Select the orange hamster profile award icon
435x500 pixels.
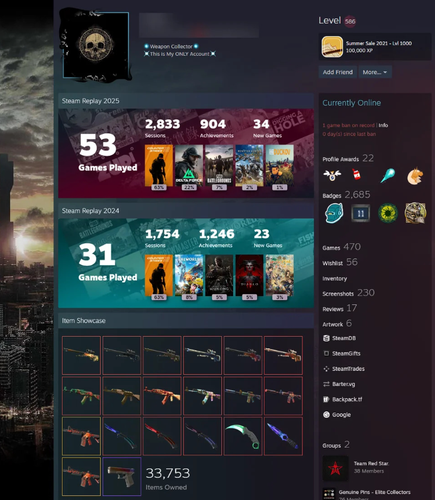[415, 176]
